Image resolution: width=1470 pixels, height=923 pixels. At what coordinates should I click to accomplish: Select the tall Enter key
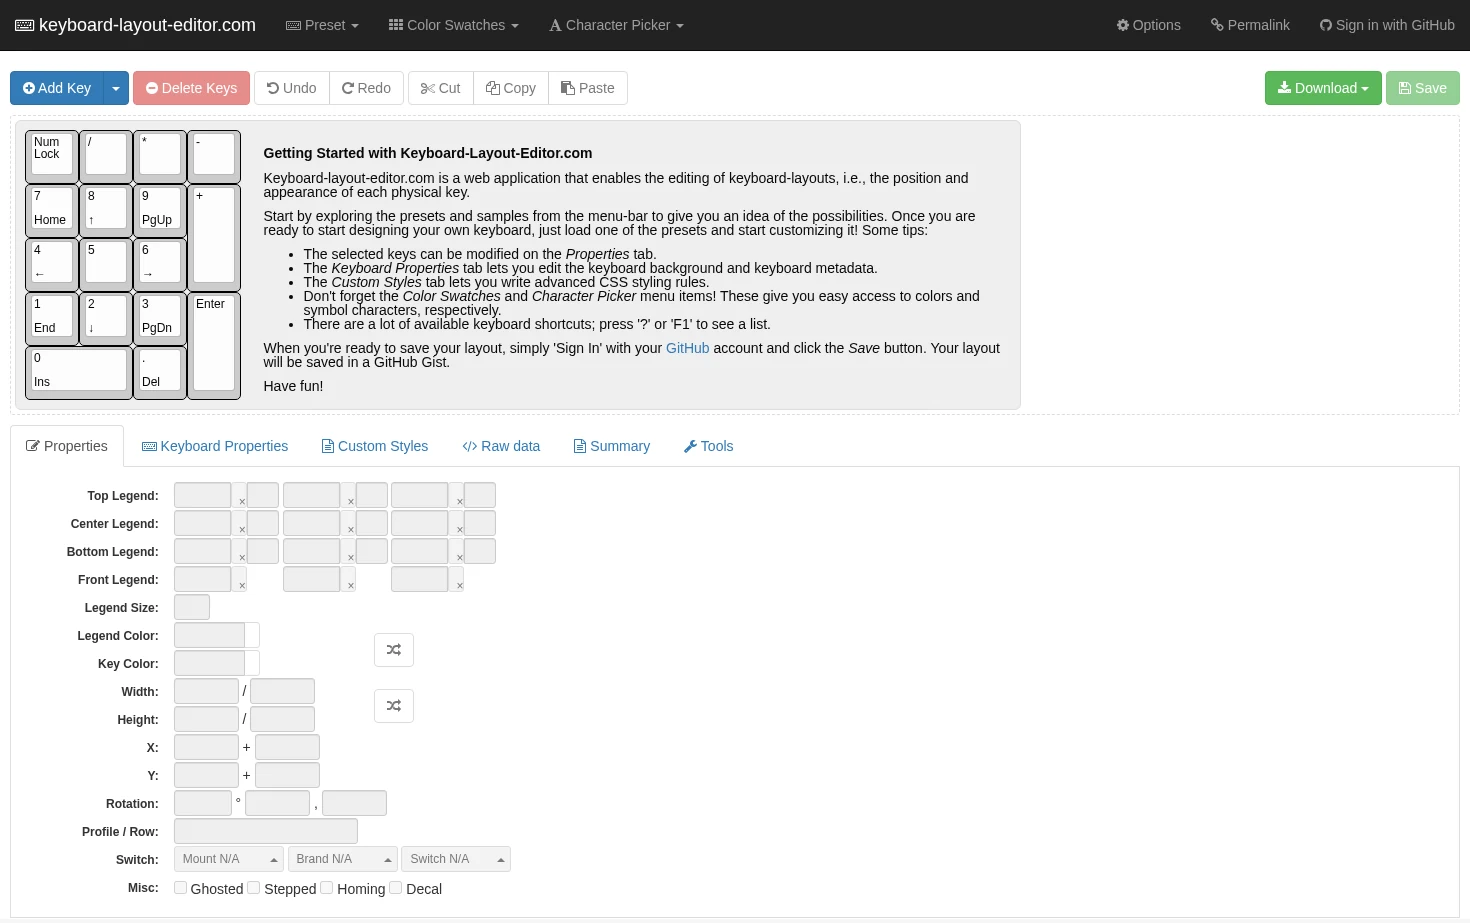[214, 346]
